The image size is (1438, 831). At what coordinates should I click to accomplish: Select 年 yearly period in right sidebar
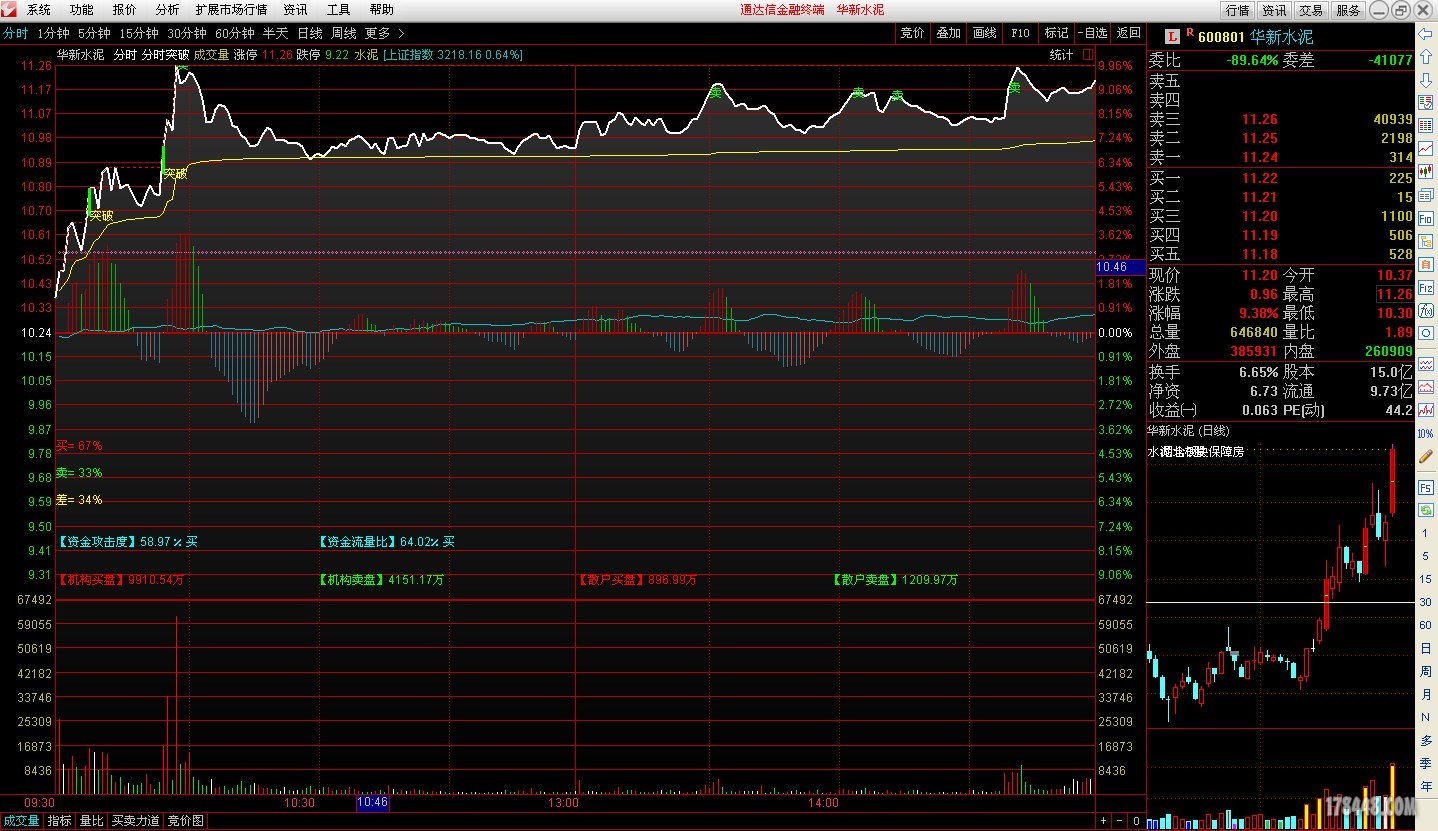(1426, 786)
